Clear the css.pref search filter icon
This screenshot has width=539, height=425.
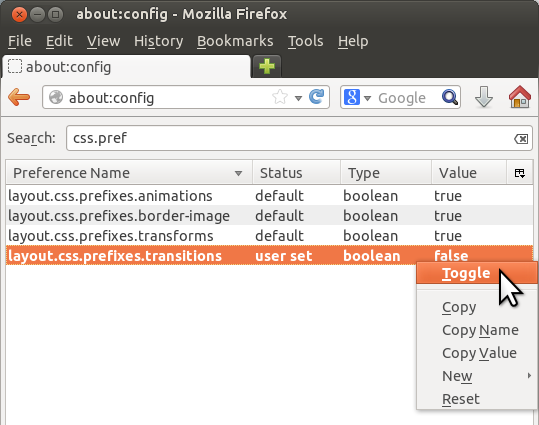[521, 139]
